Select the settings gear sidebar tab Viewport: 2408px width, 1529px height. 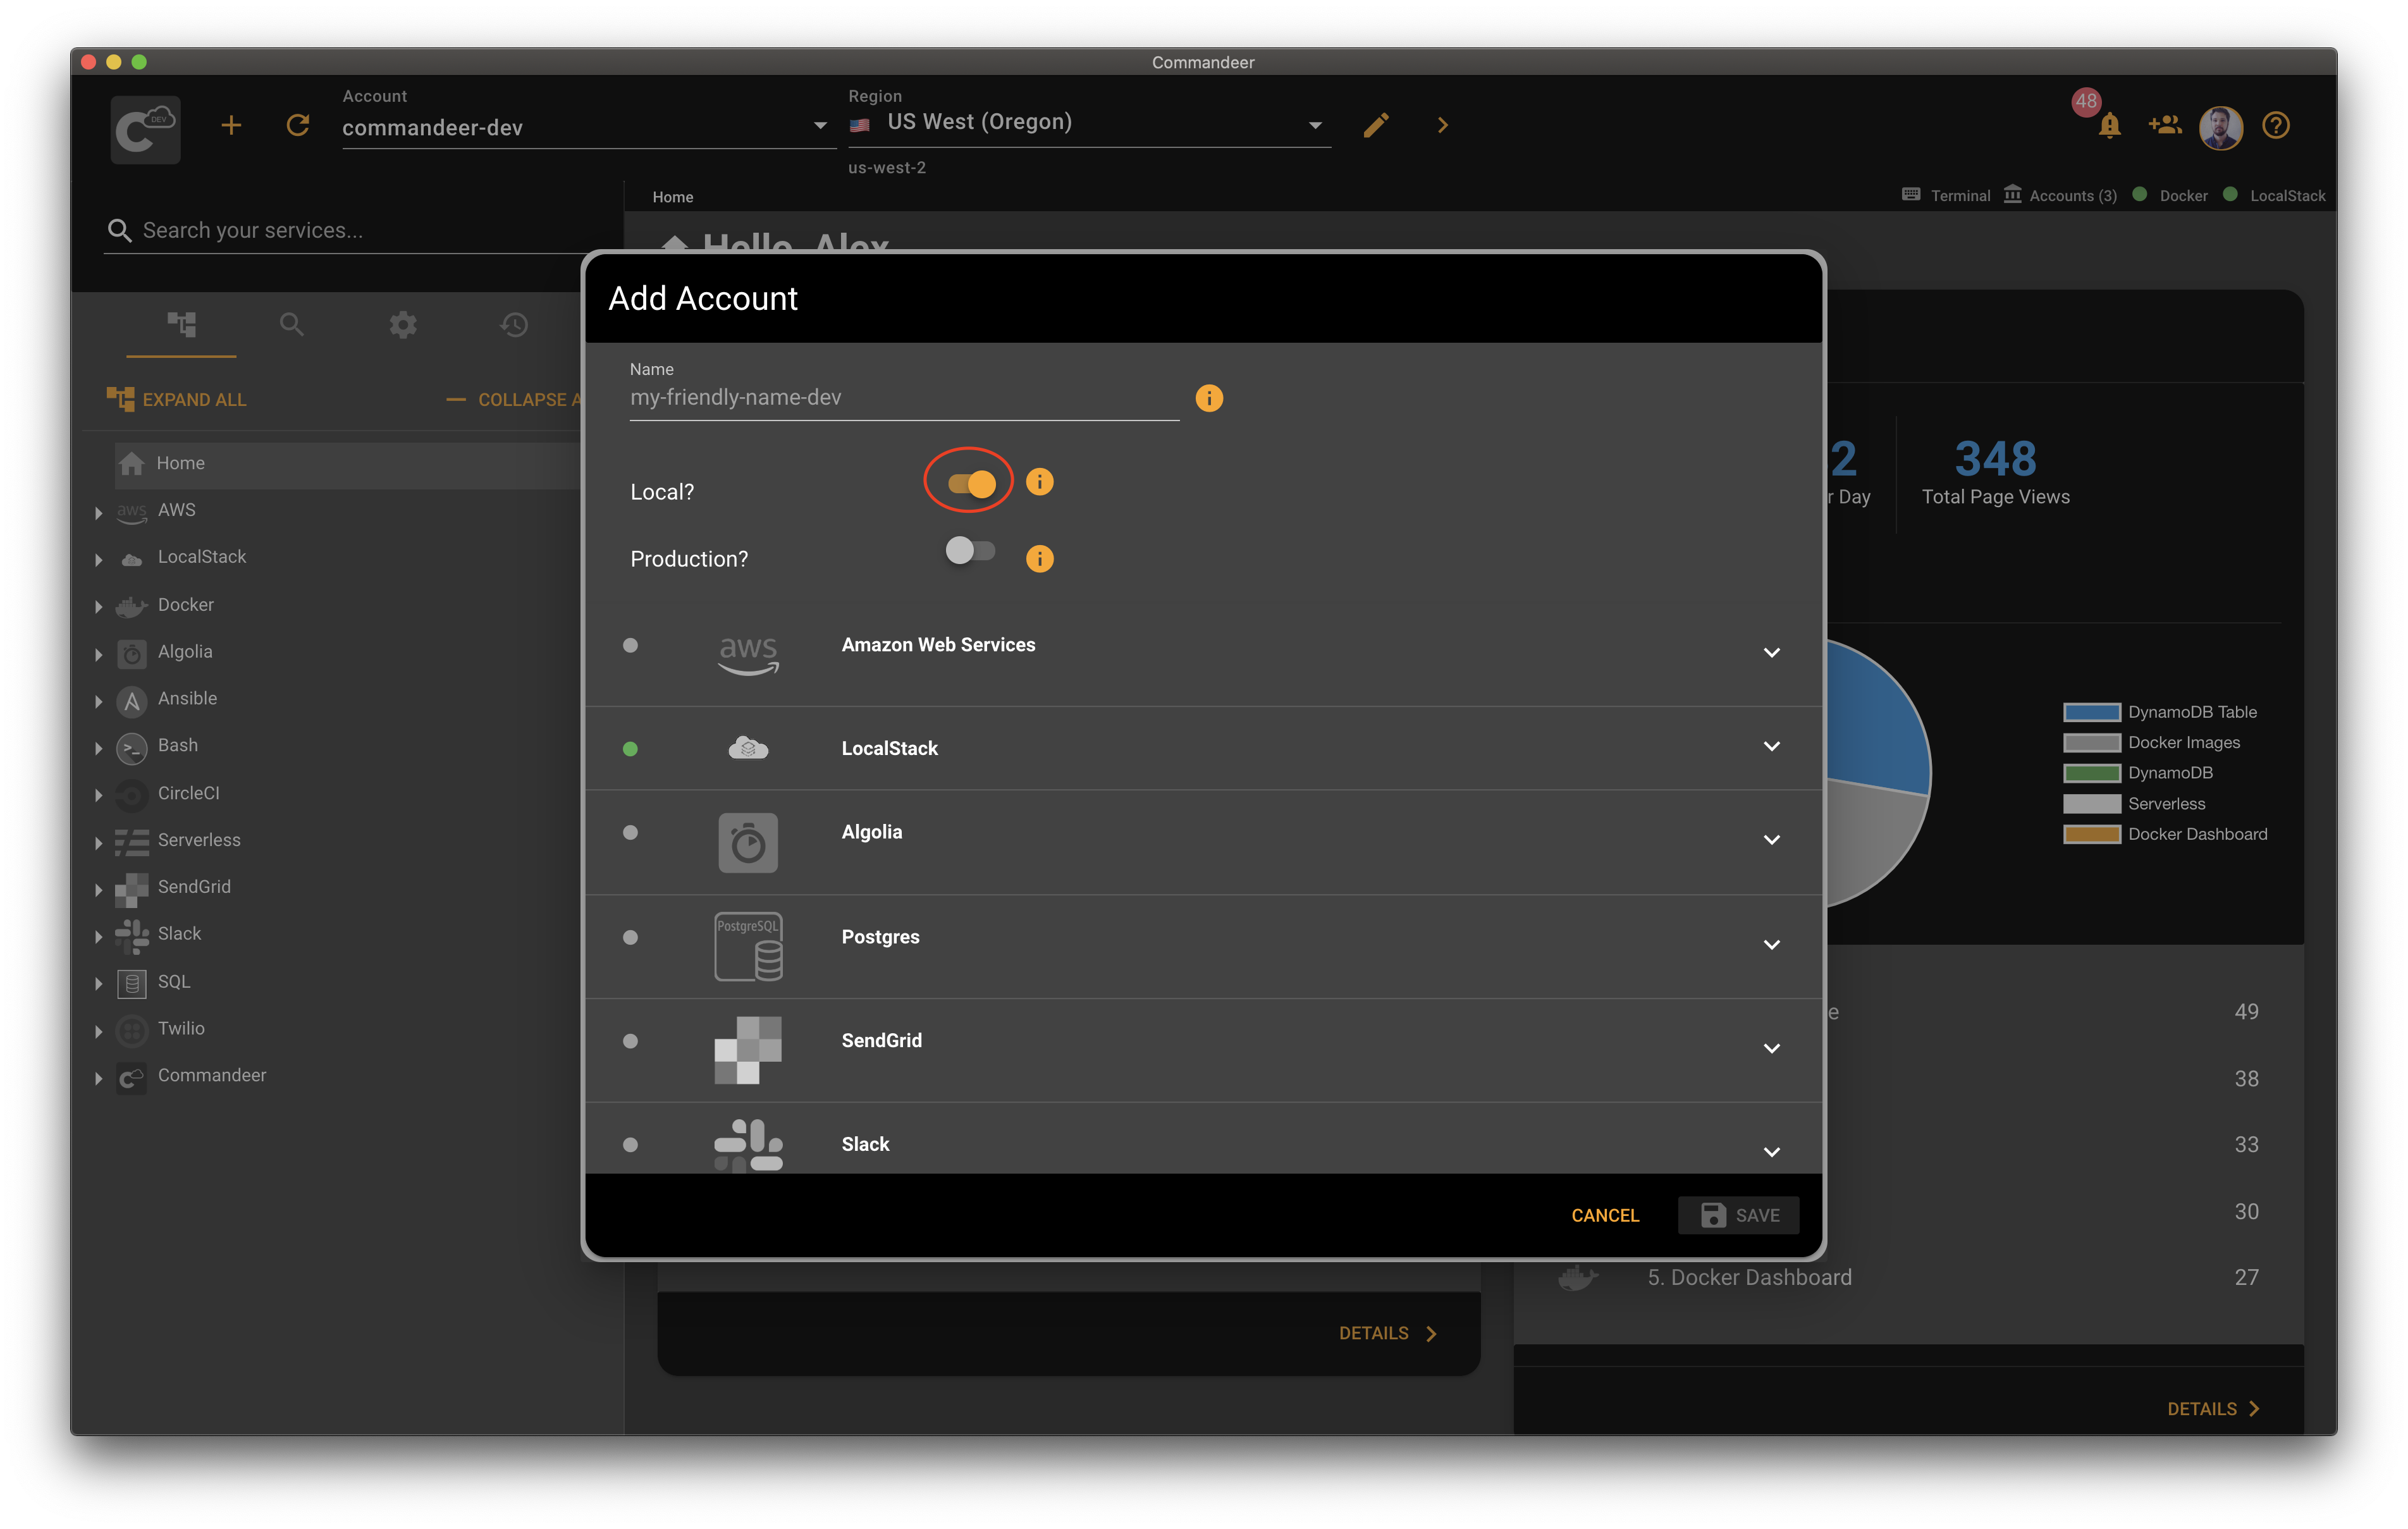coord(403,324)
